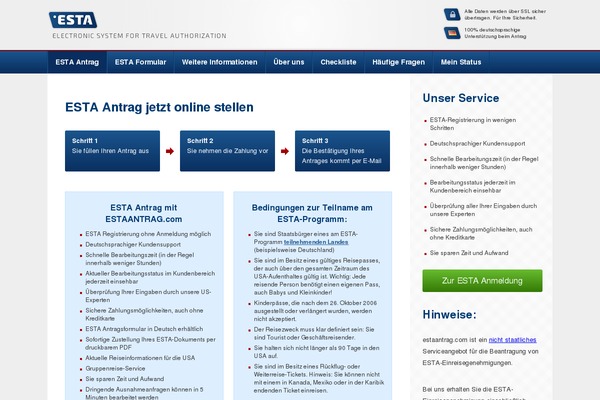Click the Schritt 1 step box

pyautogui.click(x=112, y=151)
